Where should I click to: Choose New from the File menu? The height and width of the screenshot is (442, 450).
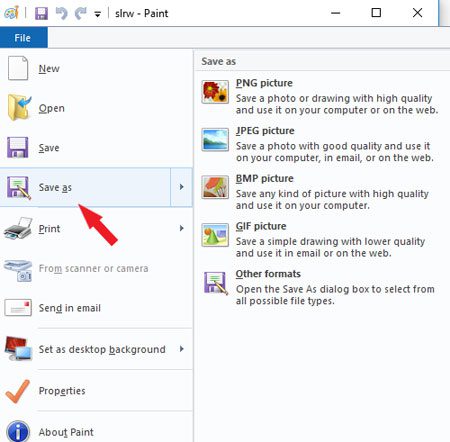pos(49,69)
